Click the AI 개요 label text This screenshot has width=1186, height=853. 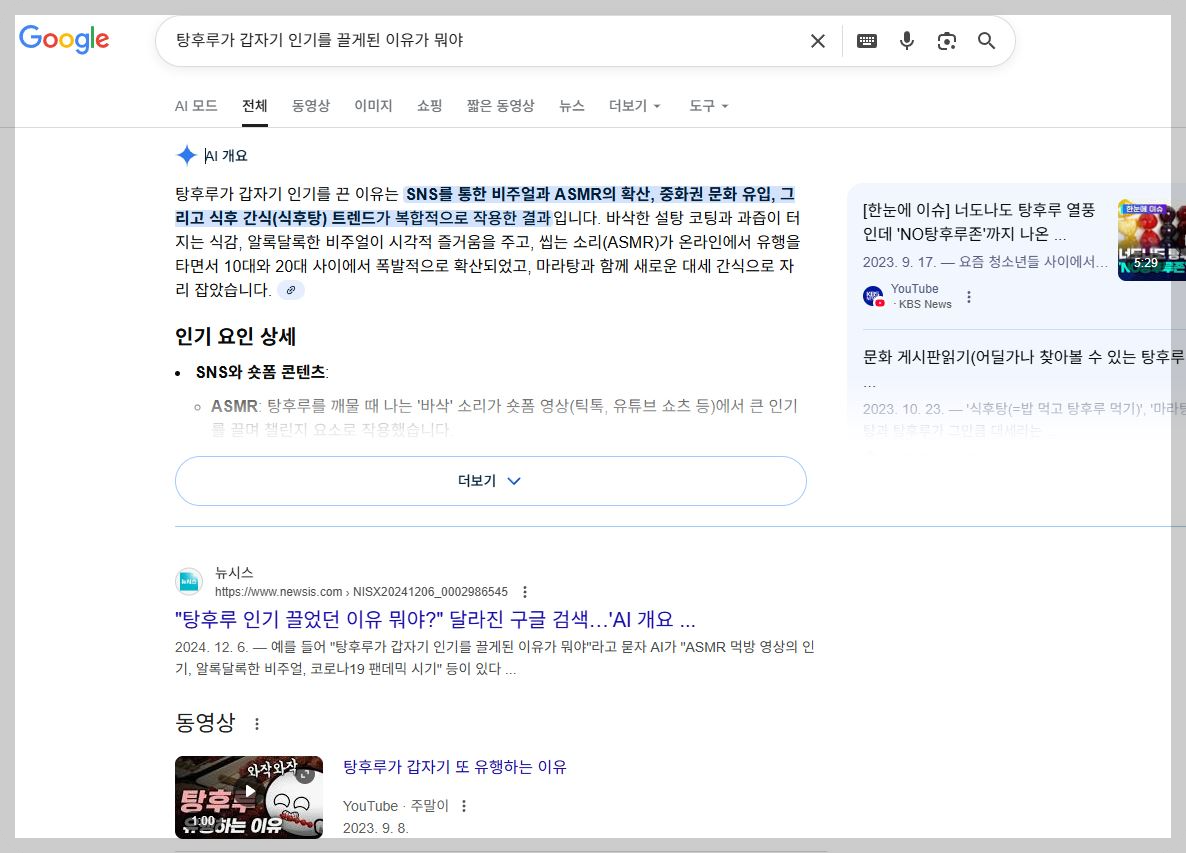click(226, 156)
